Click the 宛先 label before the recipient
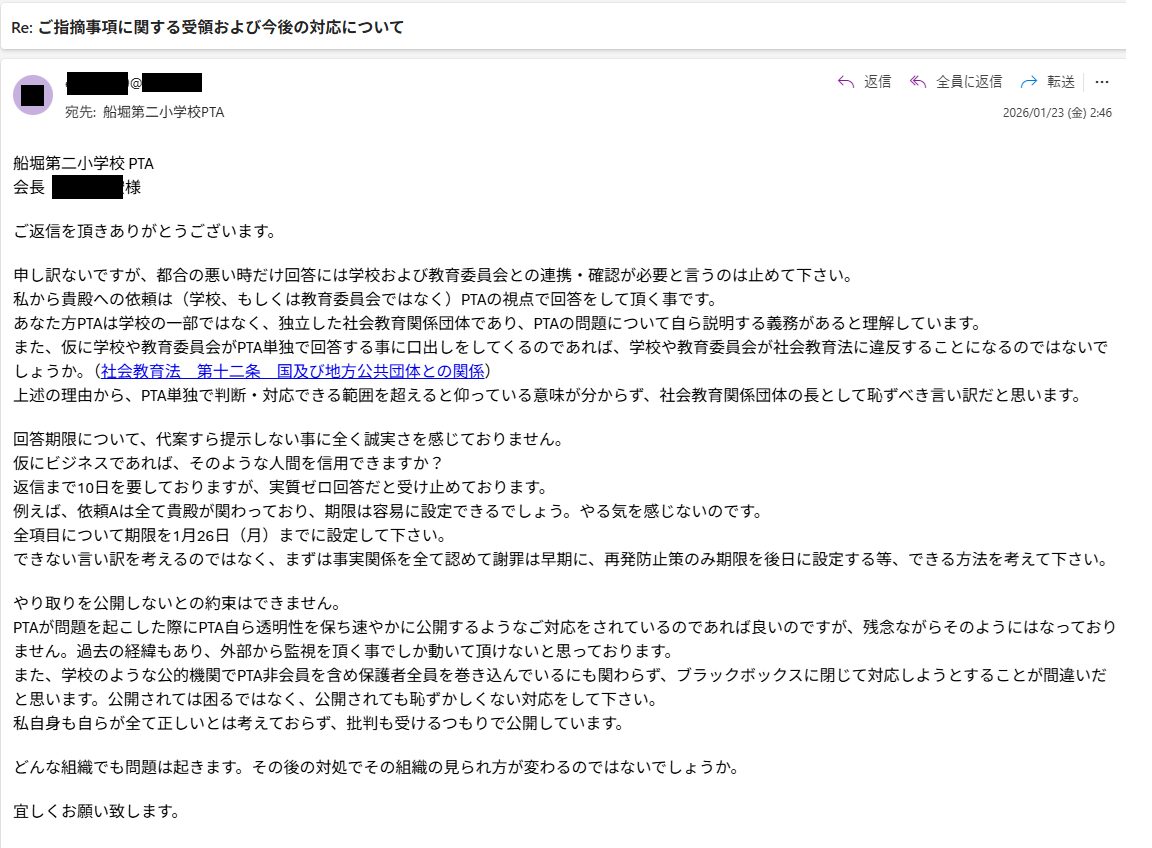 [x=80, y=112]
